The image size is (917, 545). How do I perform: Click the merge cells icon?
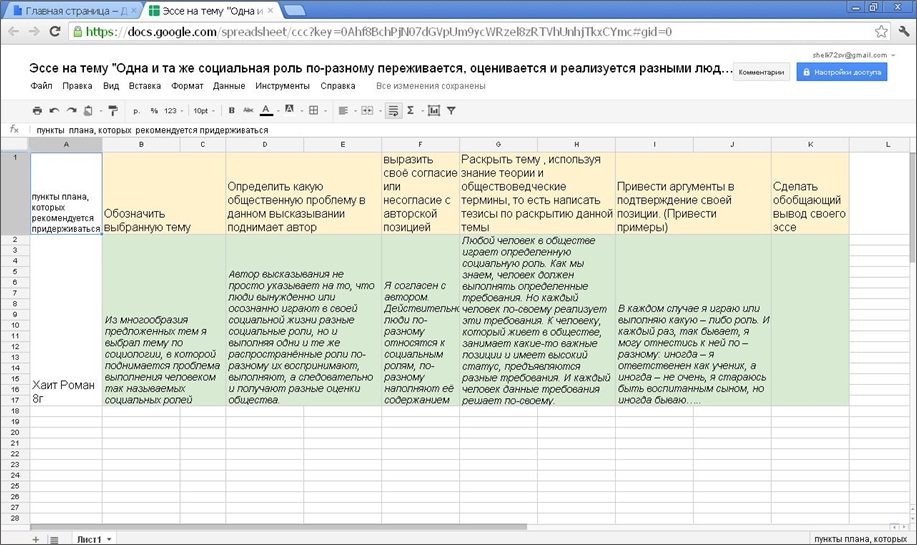[367, 110]
